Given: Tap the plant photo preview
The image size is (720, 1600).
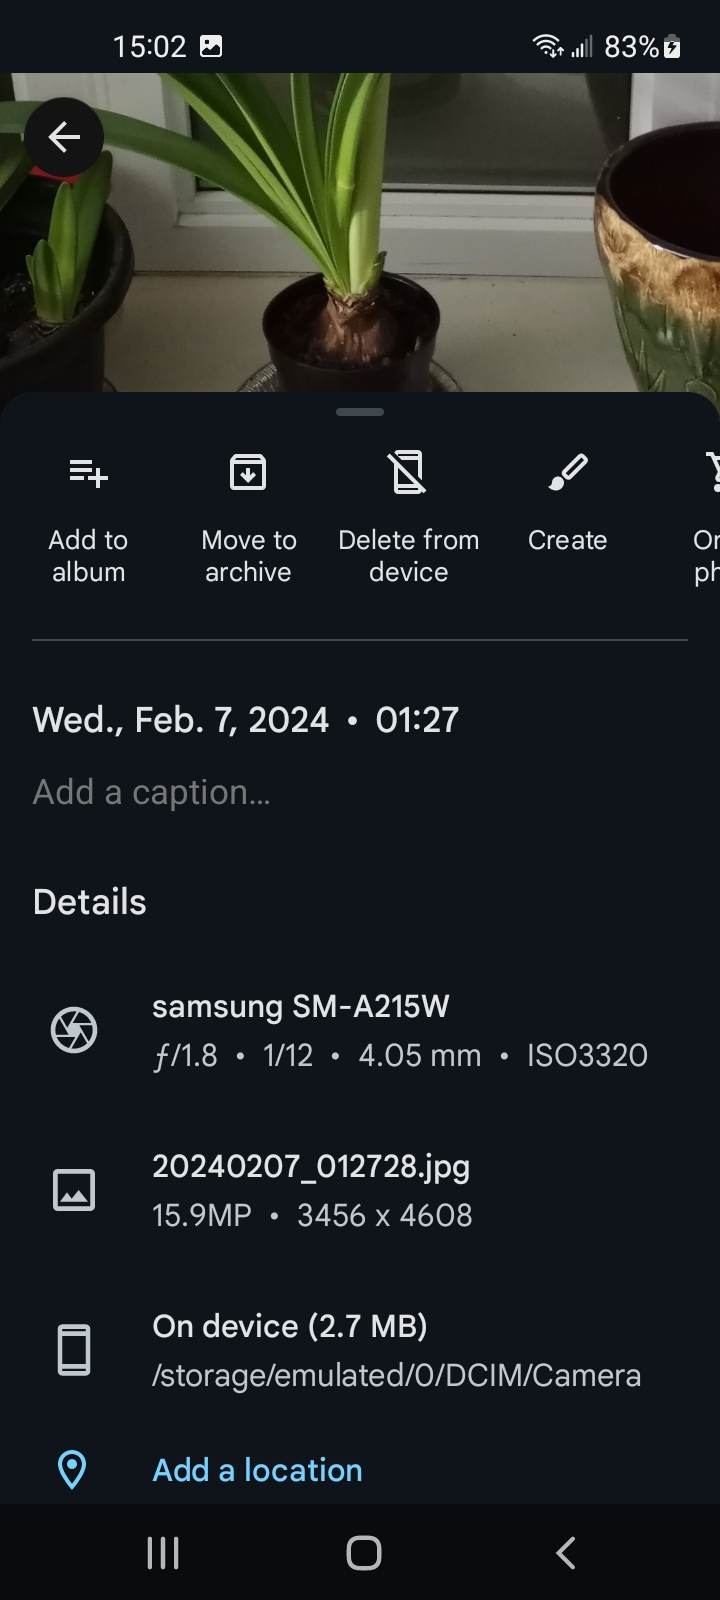Looking at the screenshot, I should (x=360, y=232).
